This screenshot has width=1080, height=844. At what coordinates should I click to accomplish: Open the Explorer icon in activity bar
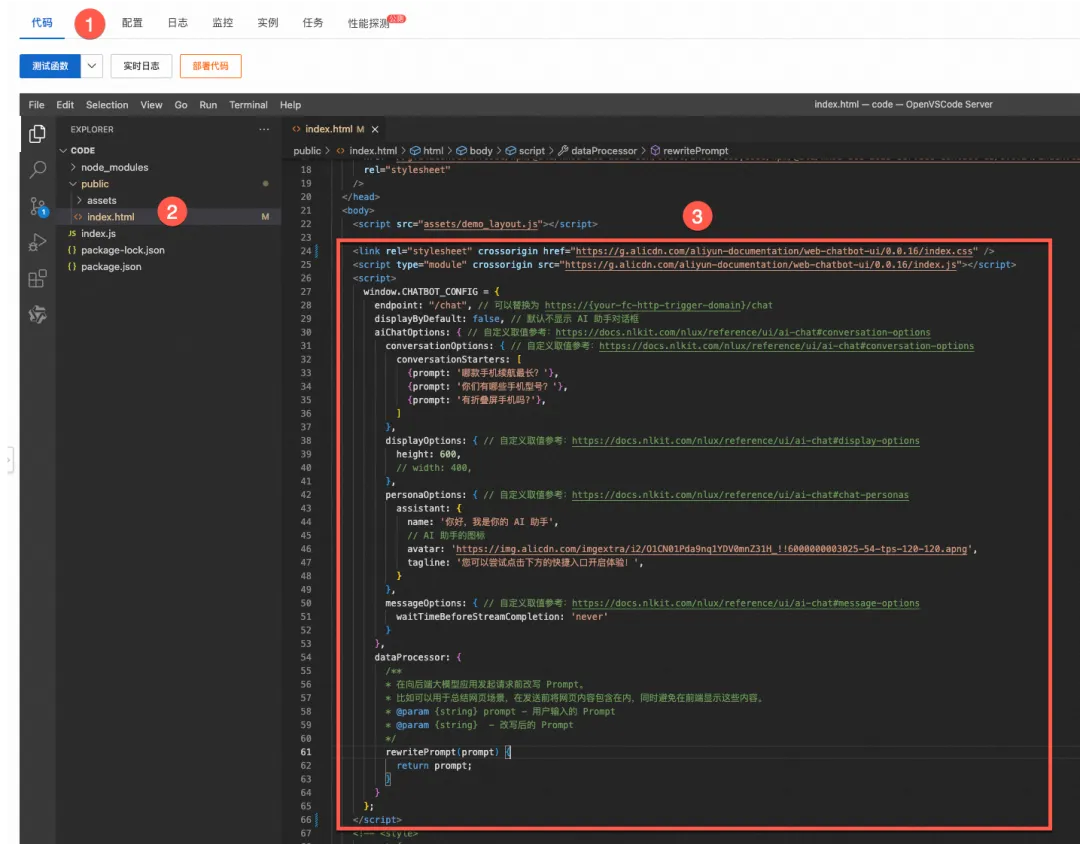click(37, 134)
